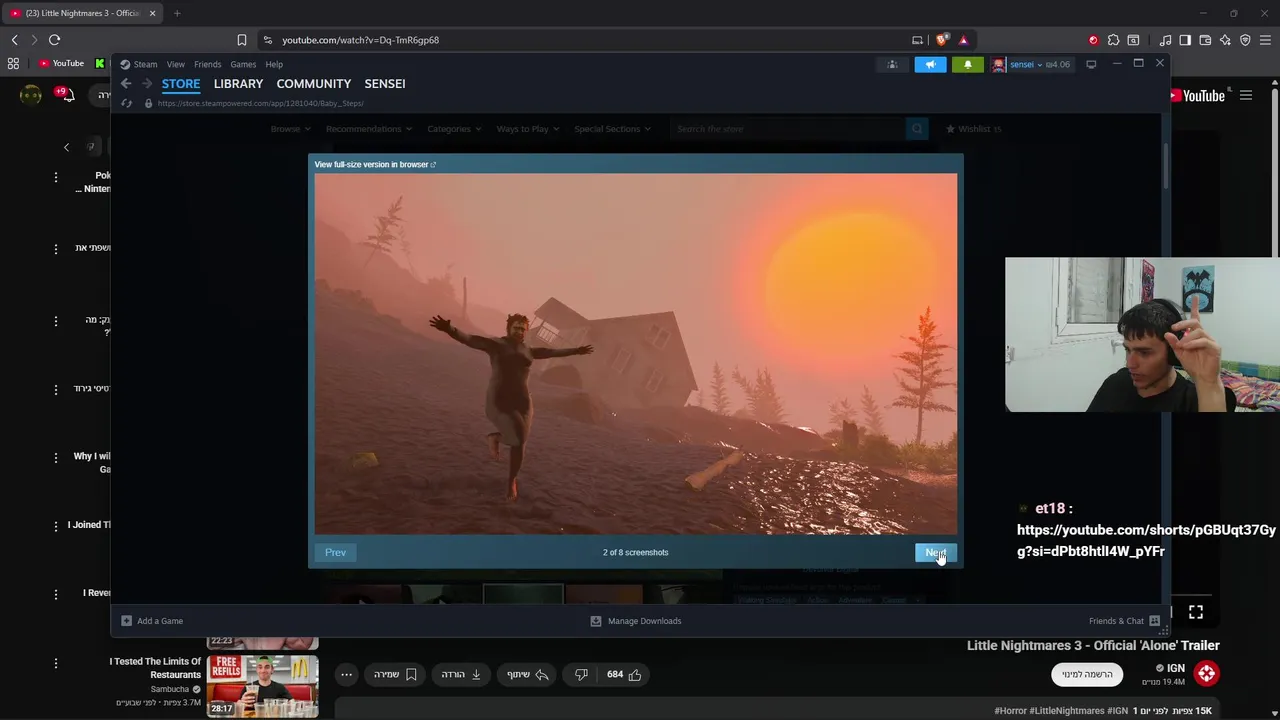Screen dimensions: 1280x720
Task: Click View full-size version in browser link
Action: point(375,164)
